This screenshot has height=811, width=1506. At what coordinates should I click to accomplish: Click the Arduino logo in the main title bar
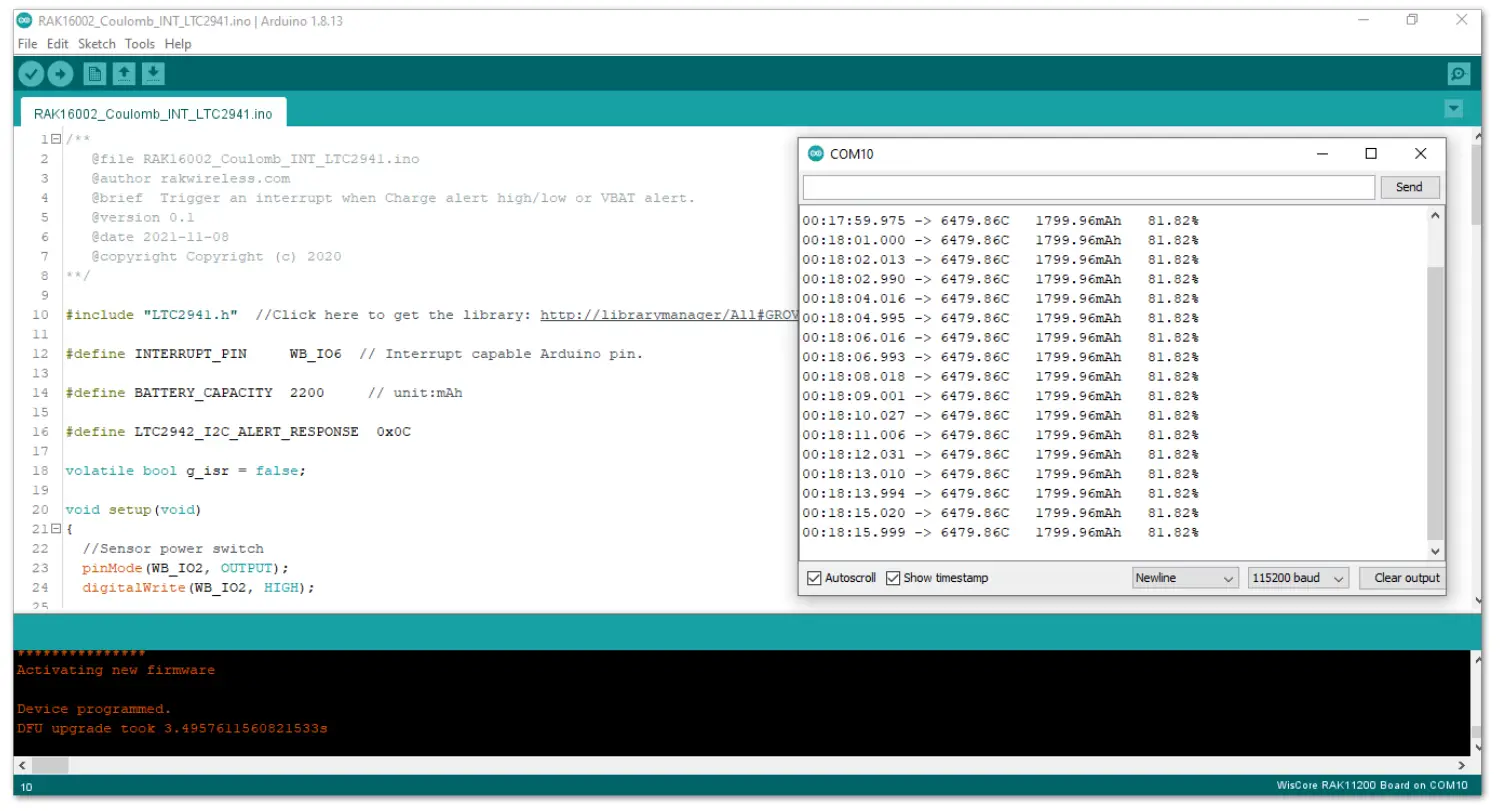[25, 20]
